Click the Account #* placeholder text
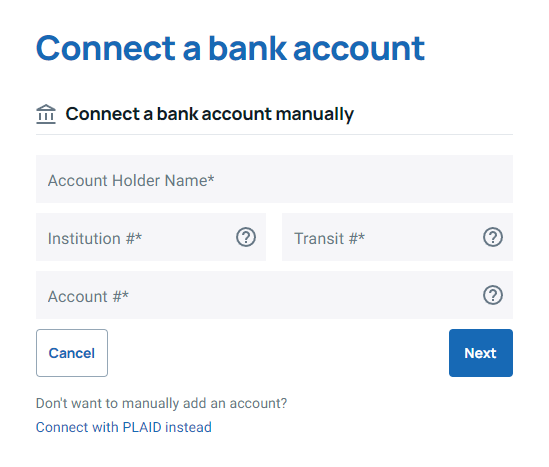 click(x=88, y=297)
